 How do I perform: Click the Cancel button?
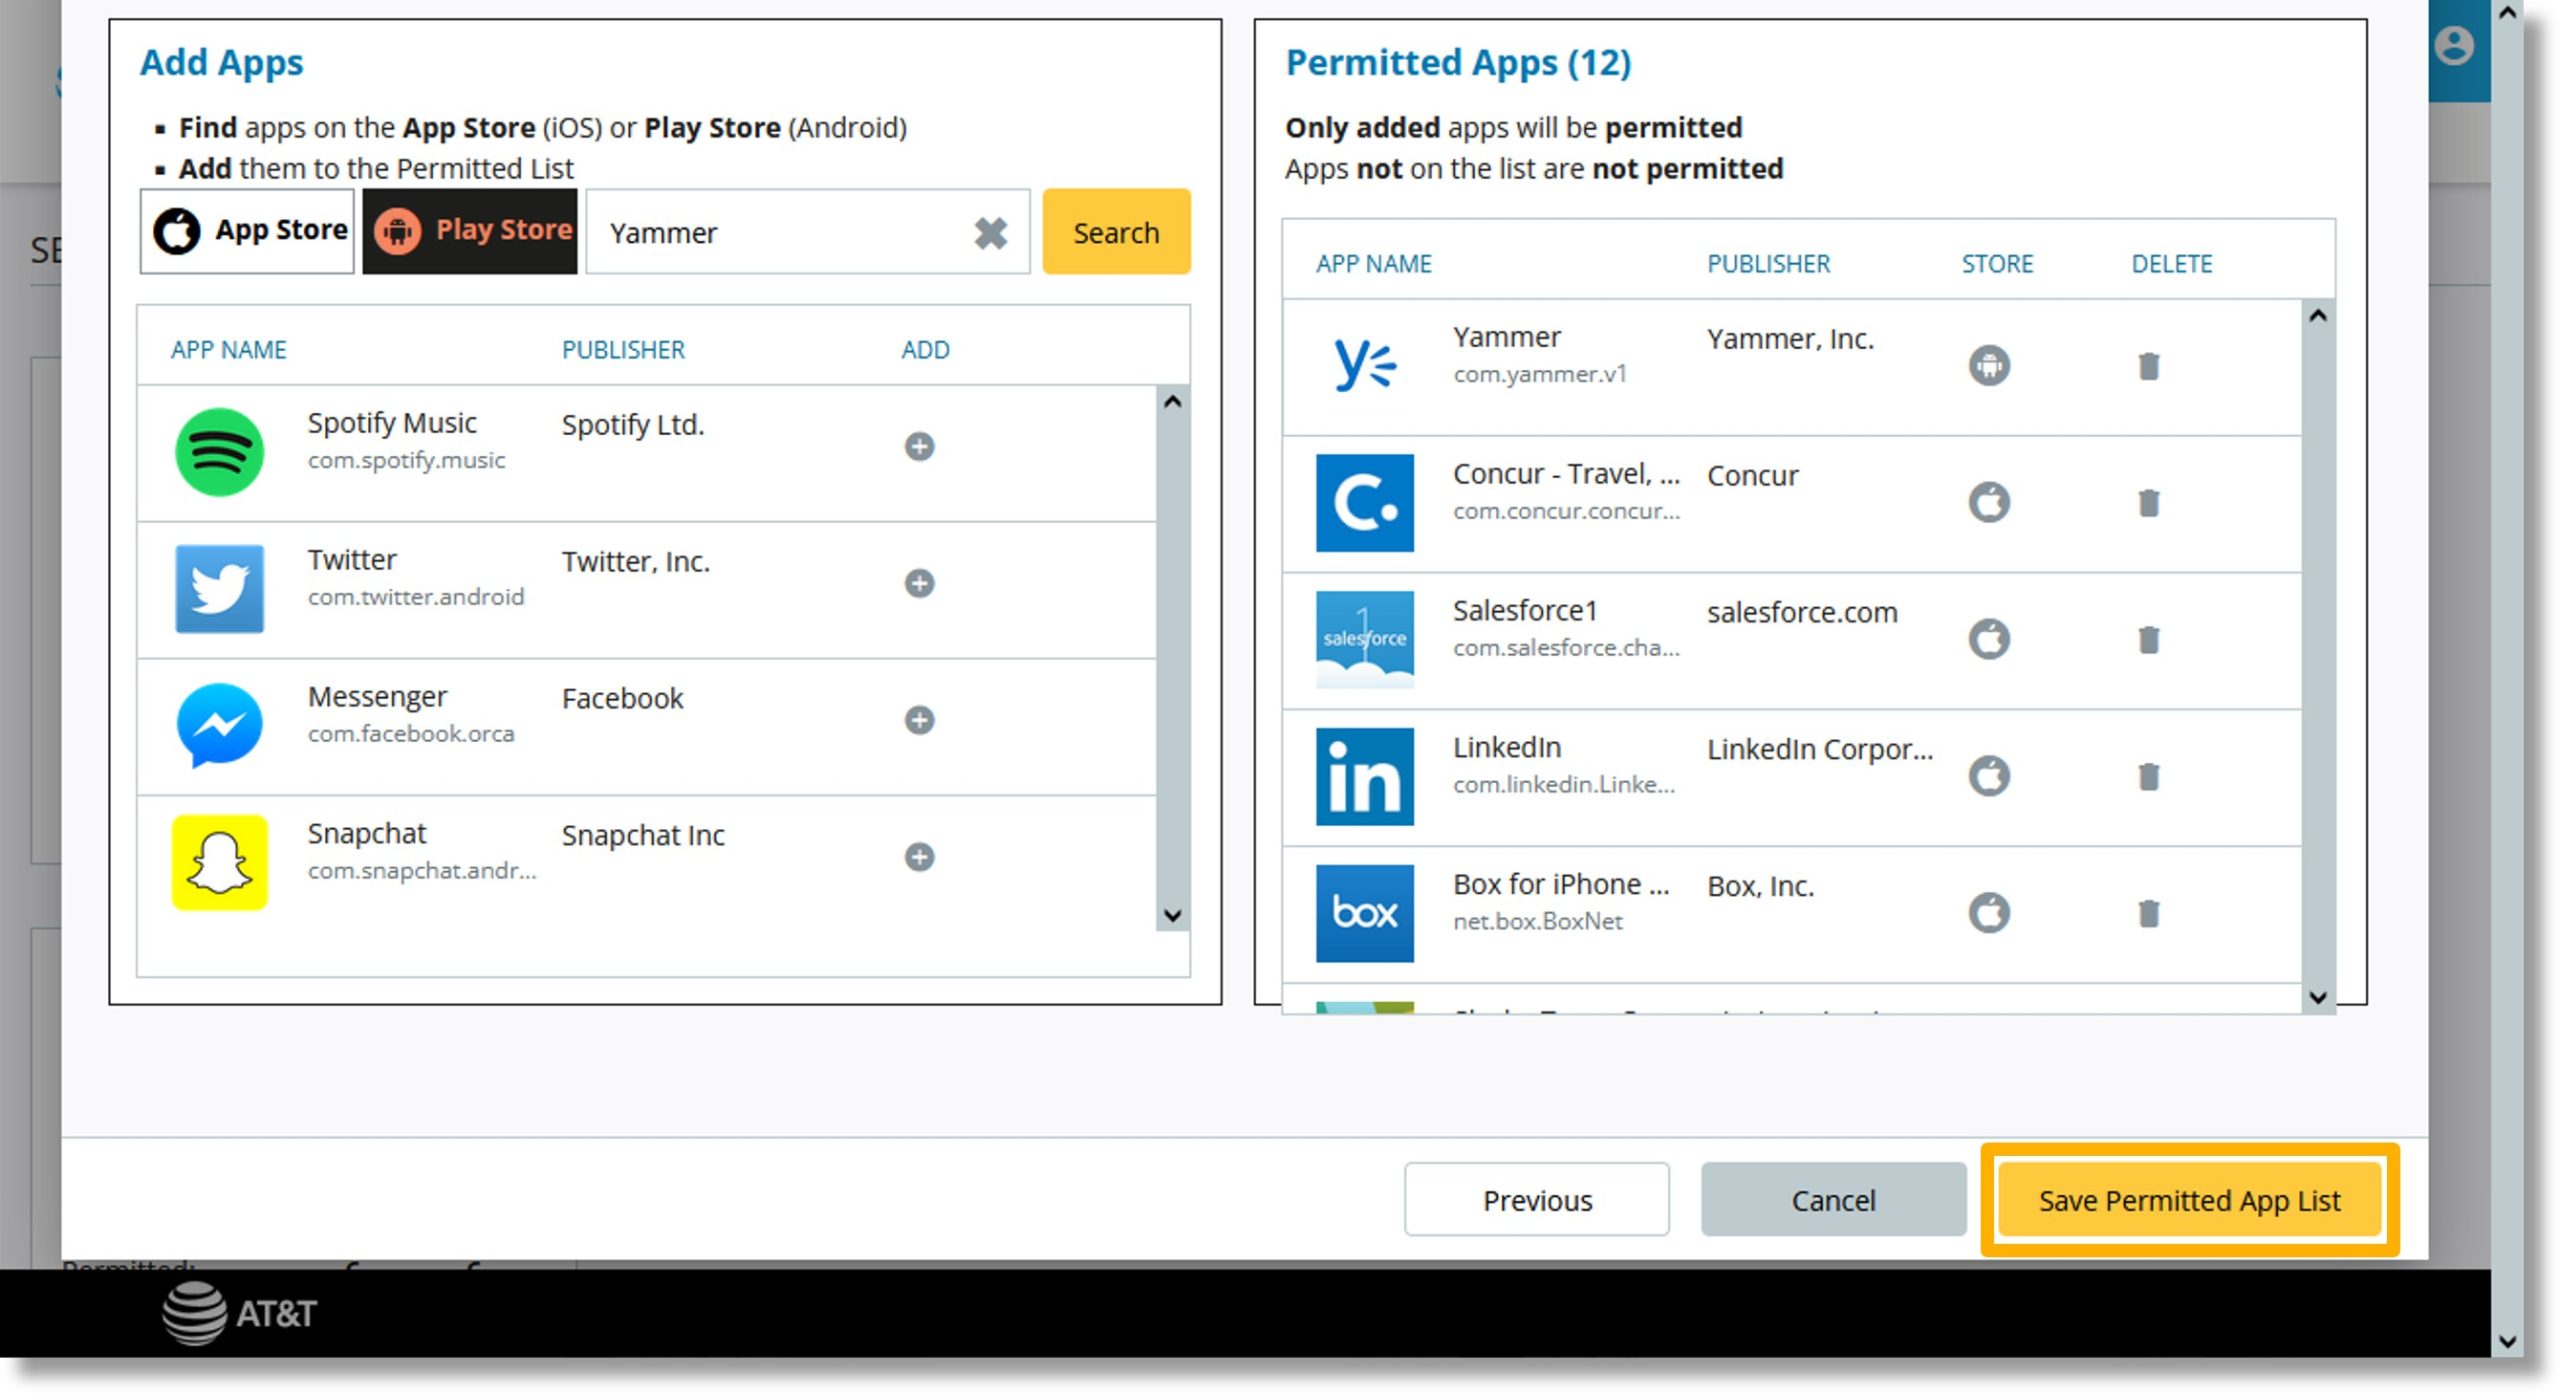click(1832, 1198)
